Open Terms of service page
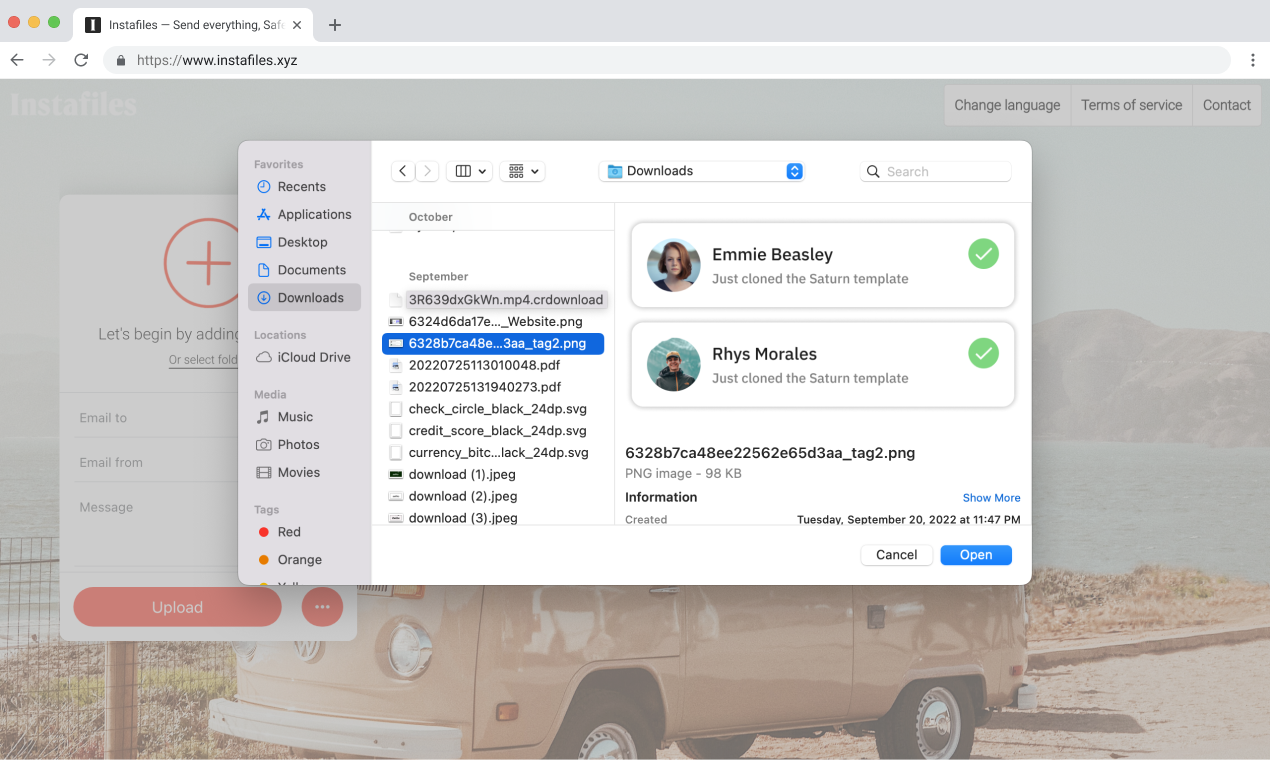The width and height of the screenshot is (1270, 760). (x=1131, y=105)
